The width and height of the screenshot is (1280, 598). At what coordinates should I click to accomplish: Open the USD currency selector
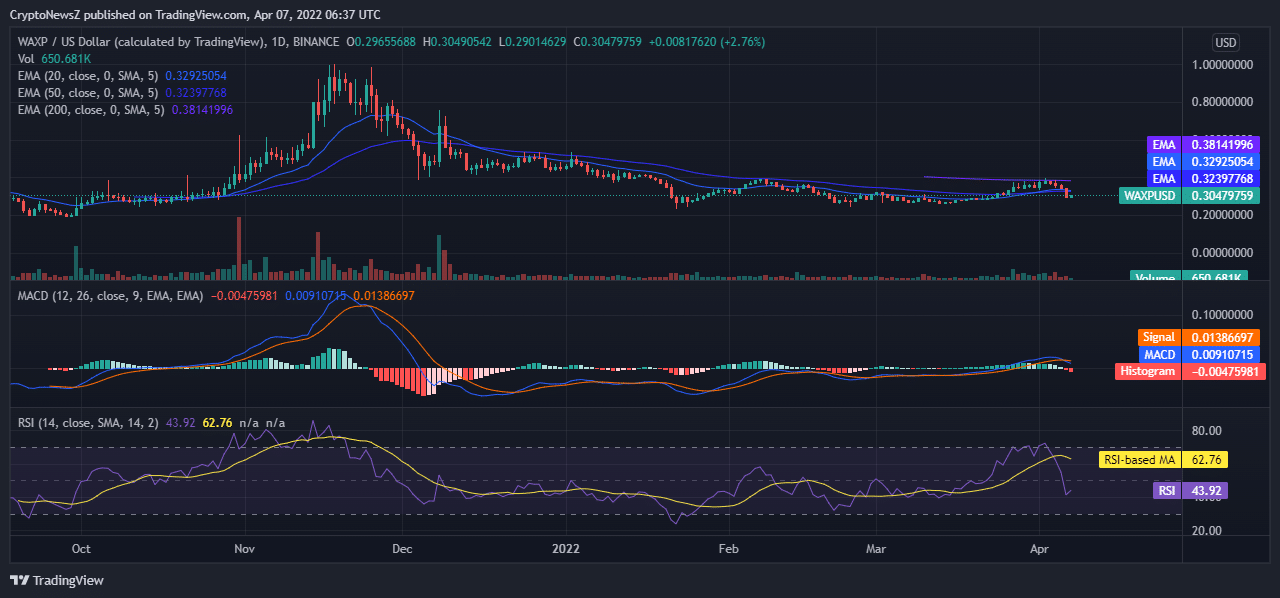(x=1225, y=43)
